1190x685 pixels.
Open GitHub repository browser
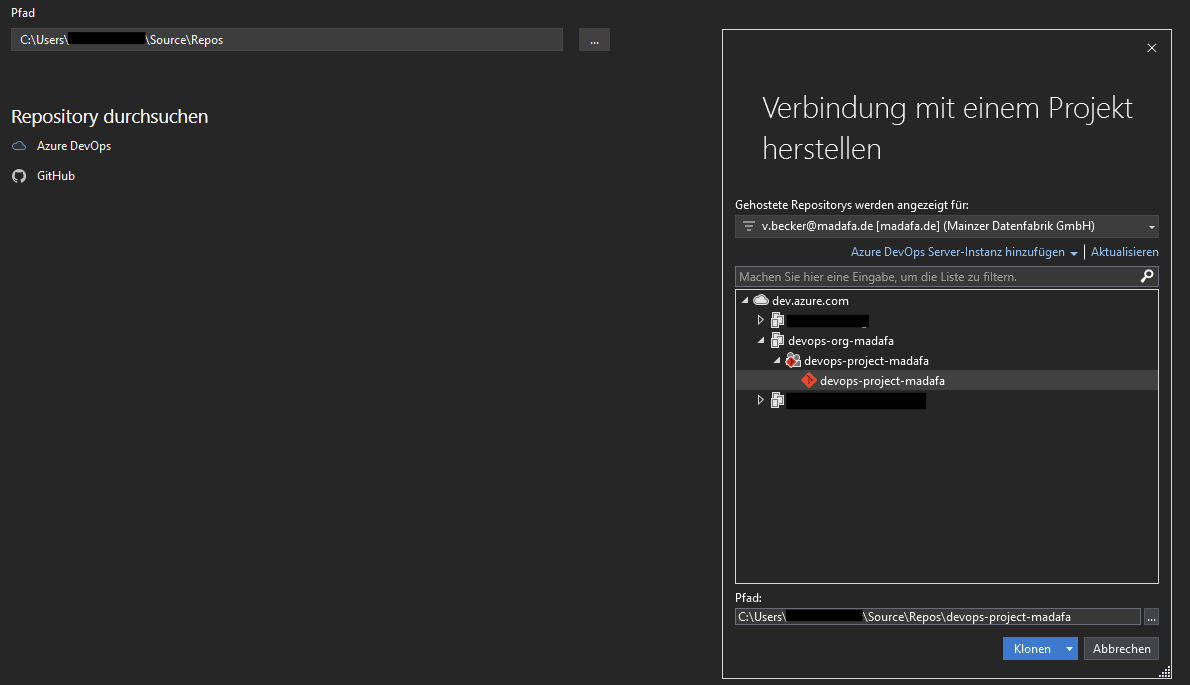[x=55, y=175]
